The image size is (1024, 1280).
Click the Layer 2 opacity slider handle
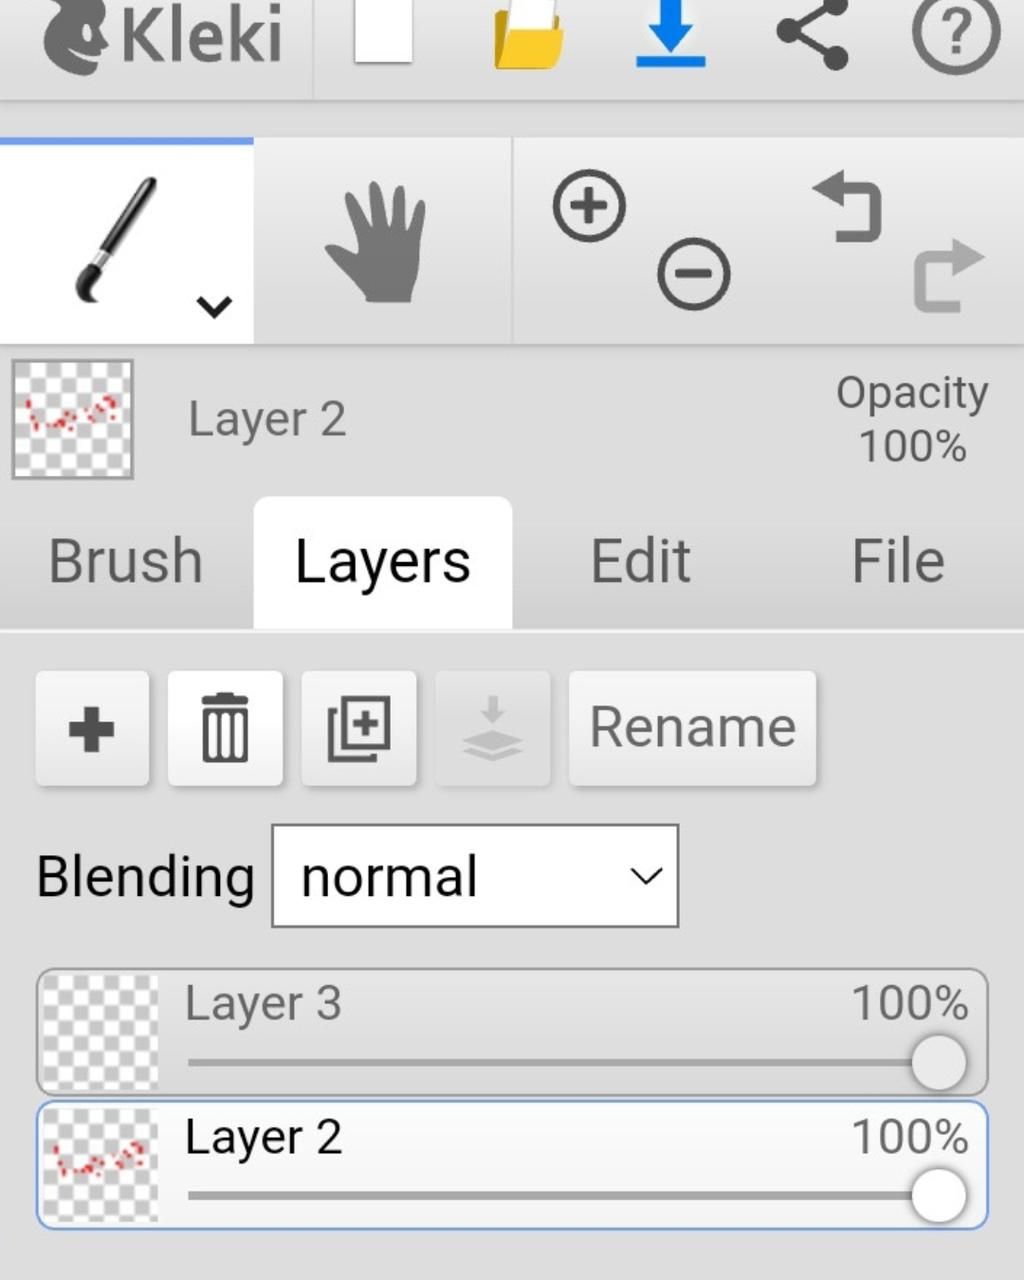(x=938, y=1195)
